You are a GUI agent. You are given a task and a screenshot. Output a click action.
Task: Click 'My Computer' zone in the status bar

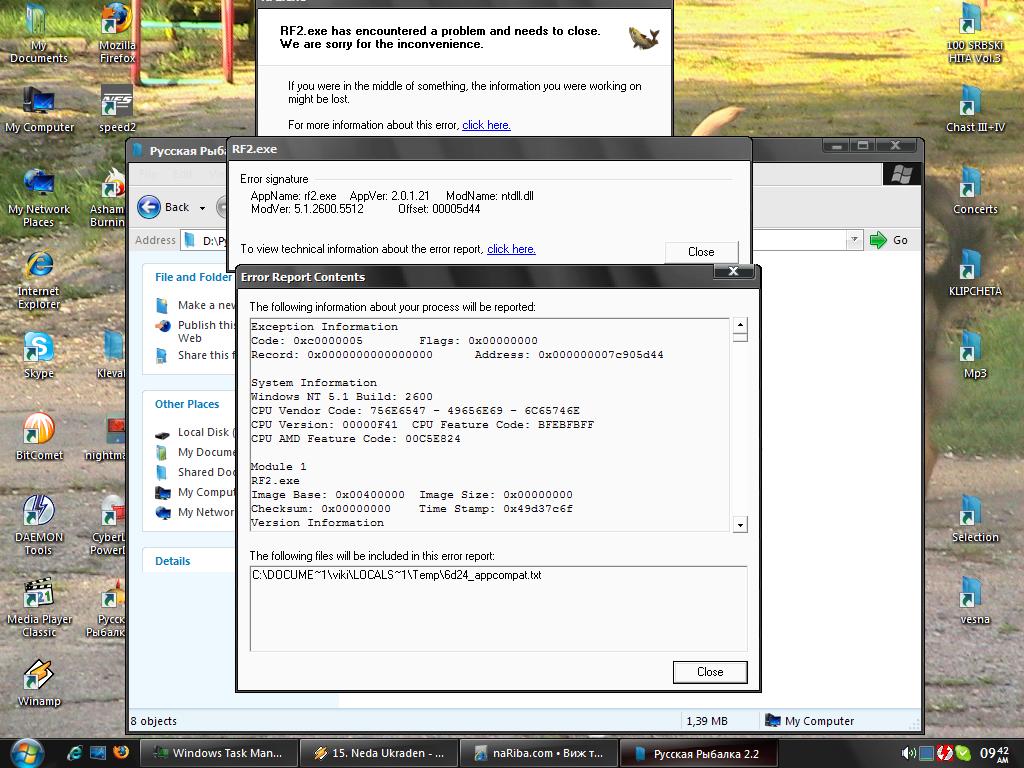pyautogui.click(x=810, y=721)
